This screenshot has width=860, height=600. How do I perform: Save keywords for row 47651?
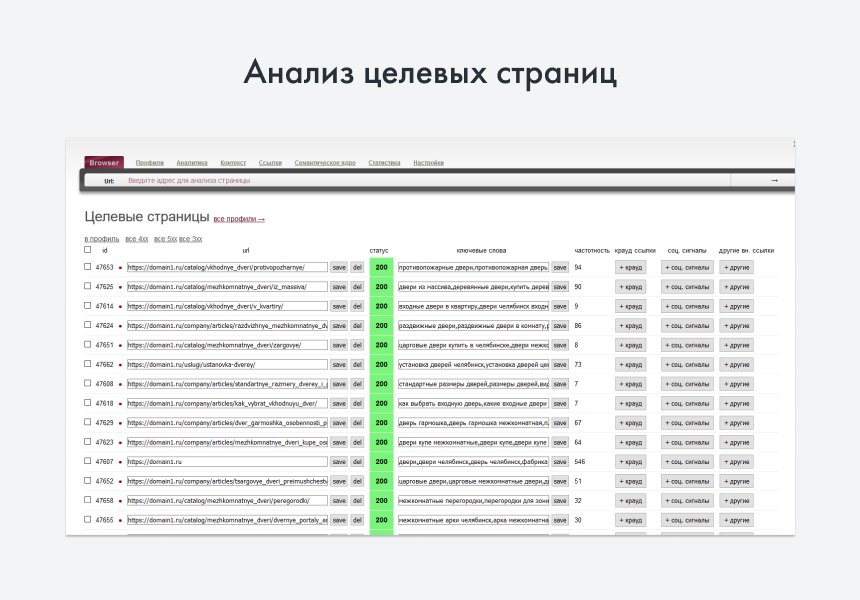click(x=560, y=346)
